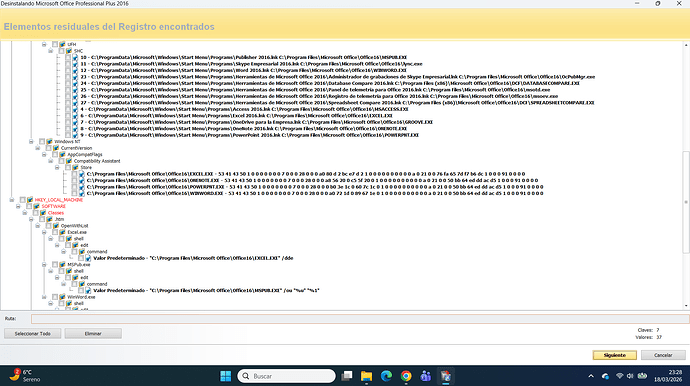
Task: Click inside the Ruta path field
Action: (360, 319)
